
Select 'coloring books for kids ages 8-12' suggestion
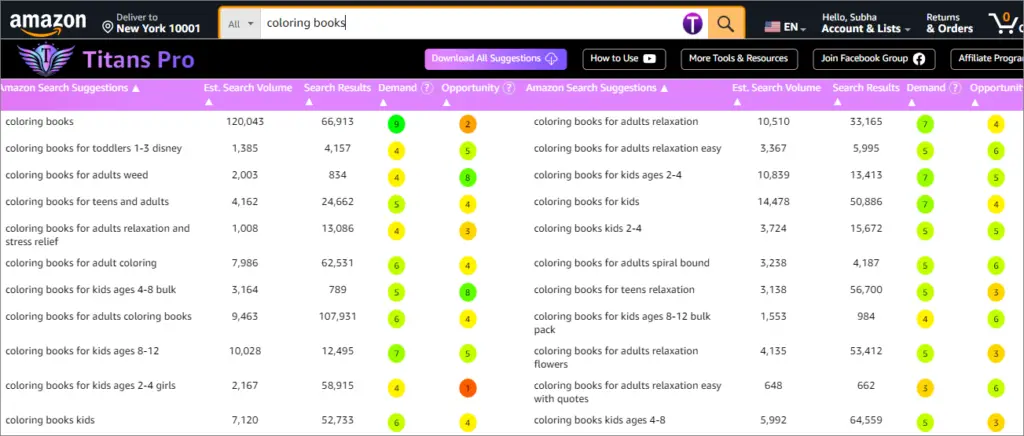pos(82,351)
